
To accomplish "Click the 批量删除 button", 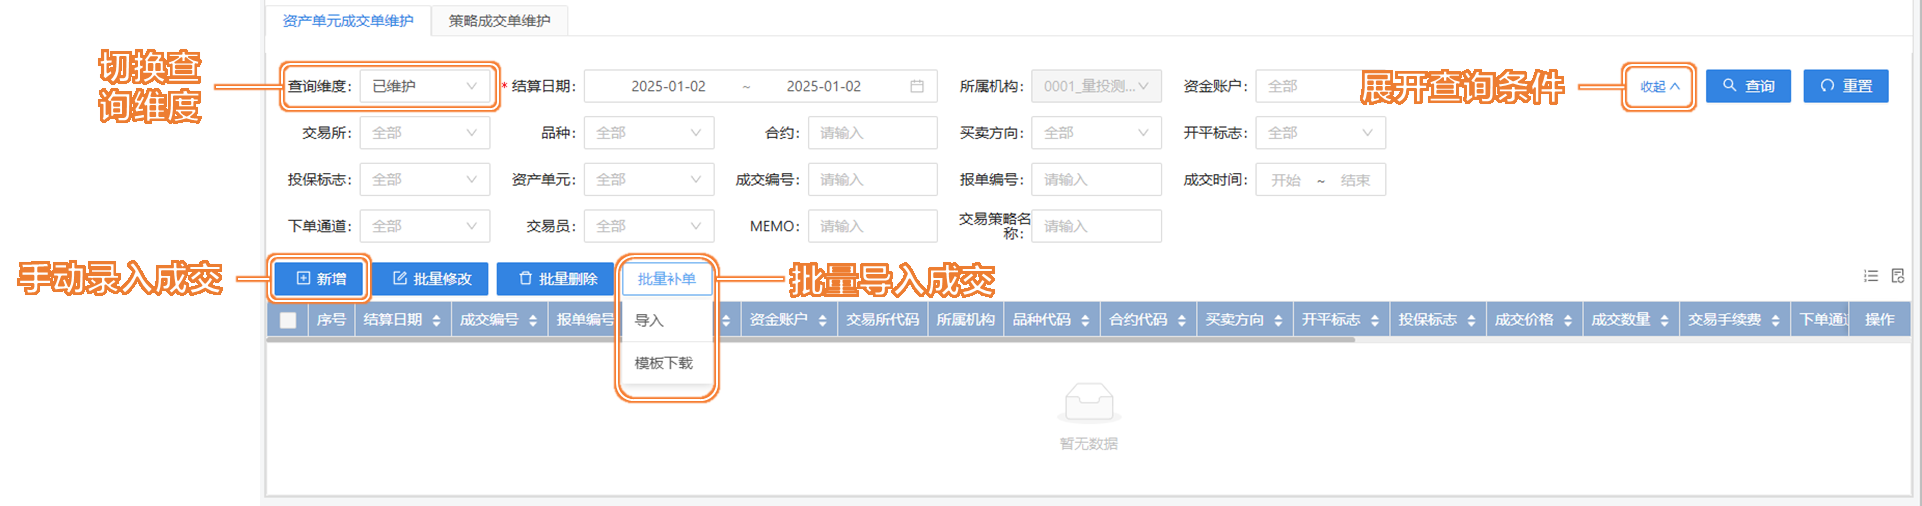I will pyautogui.click(x=556, y=279).
